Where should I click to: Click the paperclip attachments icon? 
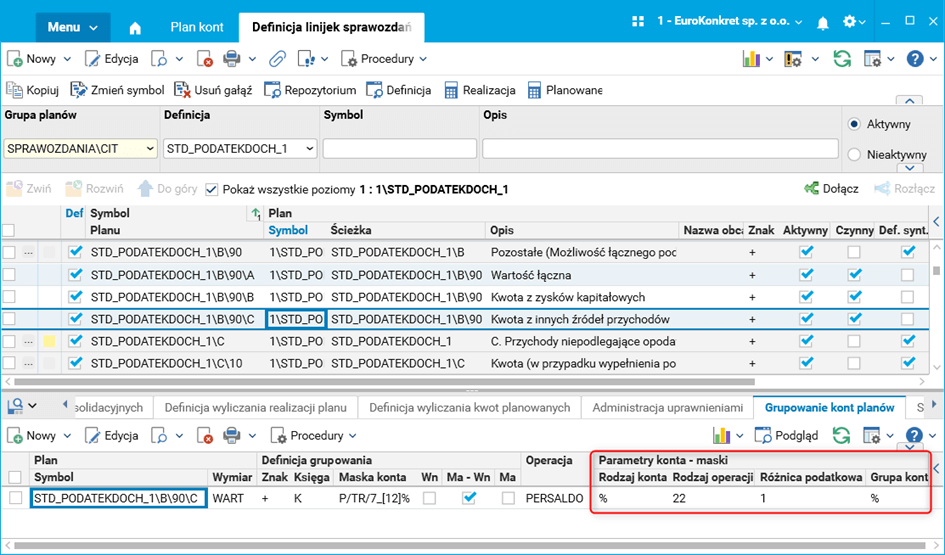pyautogui.click(x=277, y=59)
